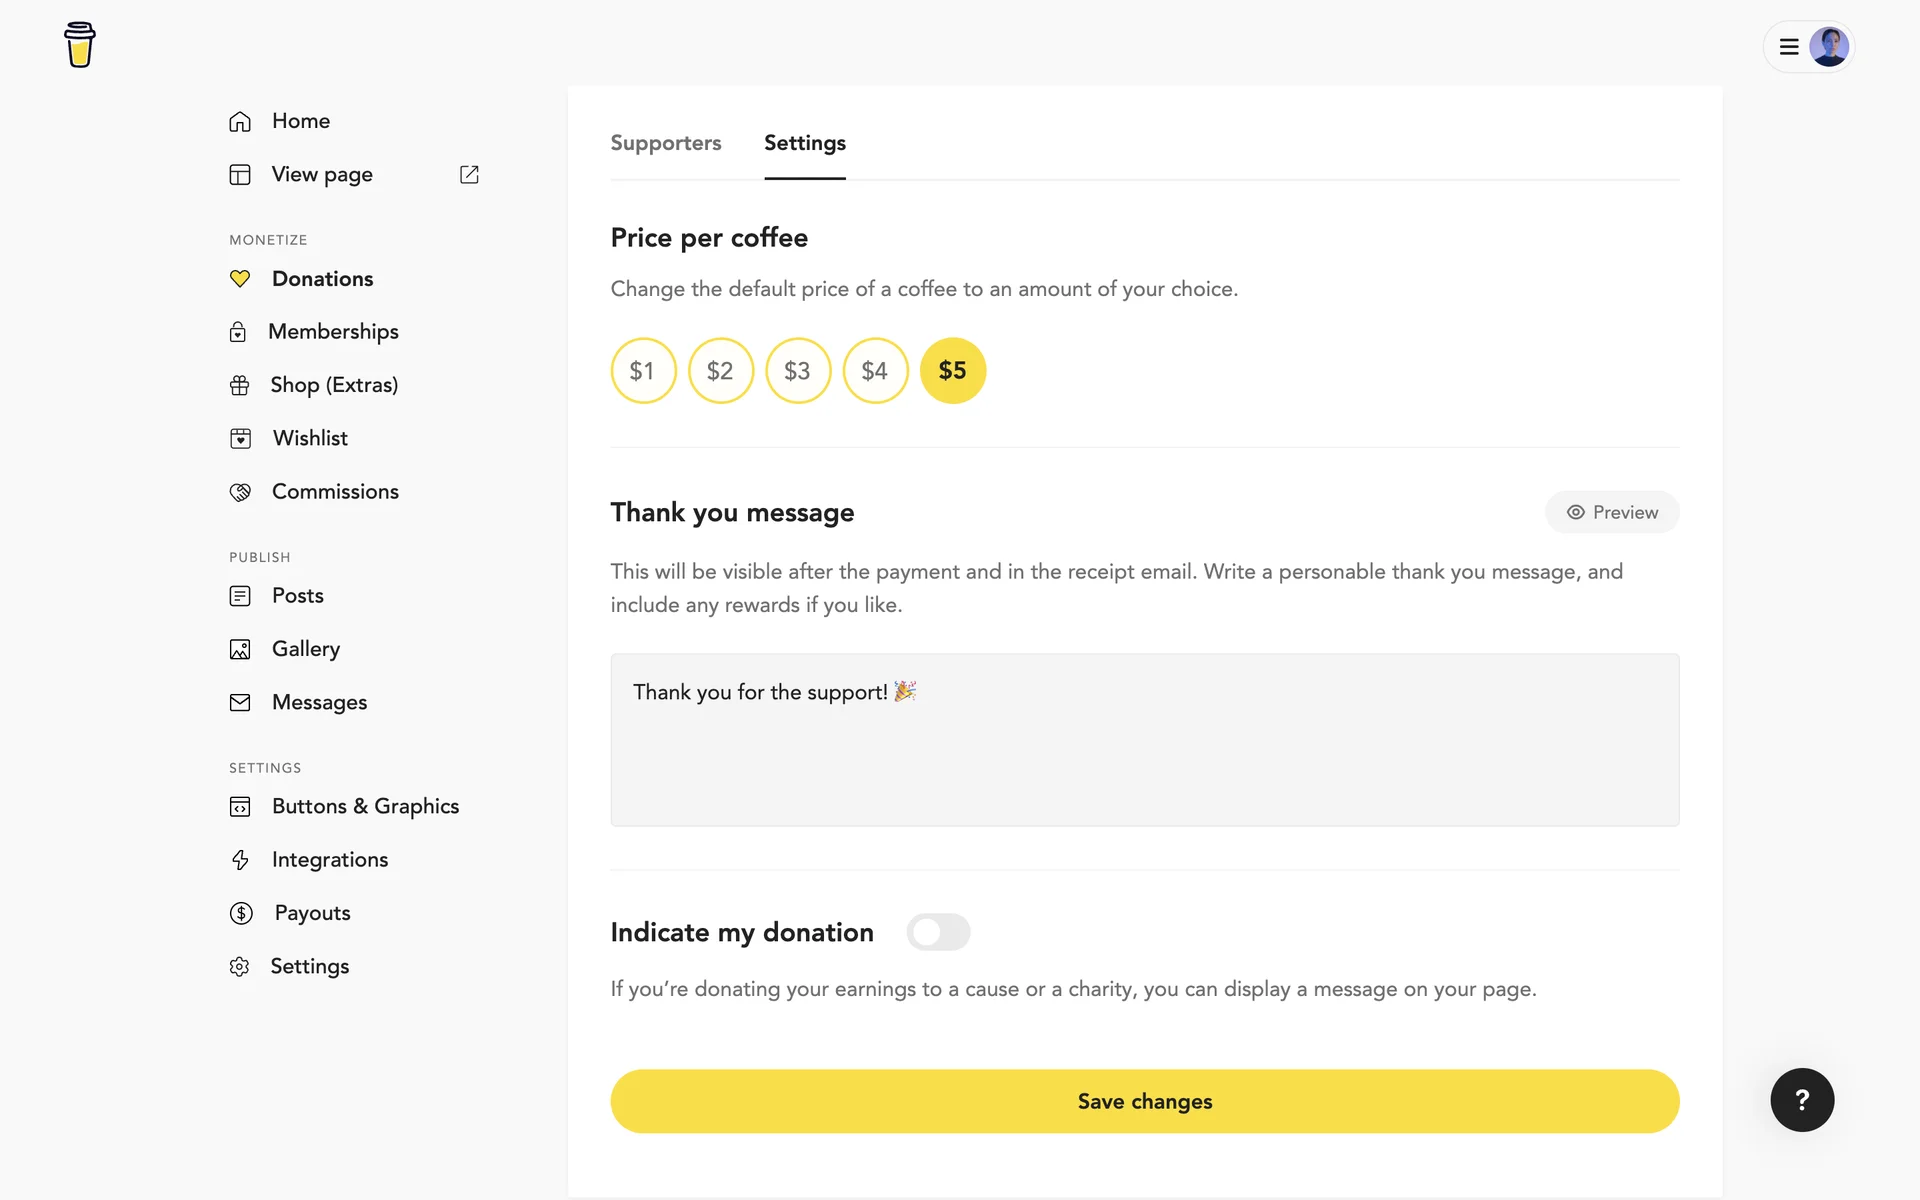Open Memberships via its lock icon
Image resolution: width=1920 pixels, height=1200 pixels.
tap(238, 332)
